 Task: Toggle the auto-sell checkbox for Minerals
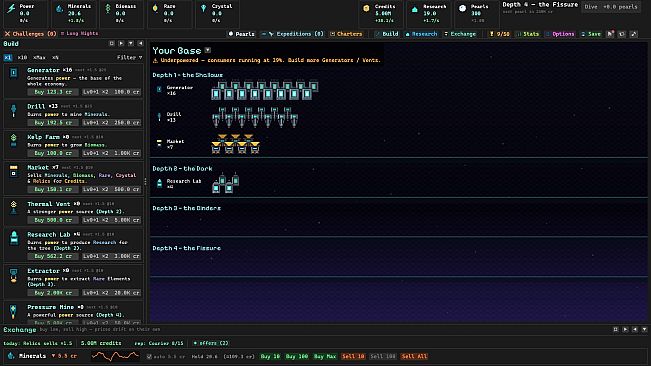click(149, 356)
